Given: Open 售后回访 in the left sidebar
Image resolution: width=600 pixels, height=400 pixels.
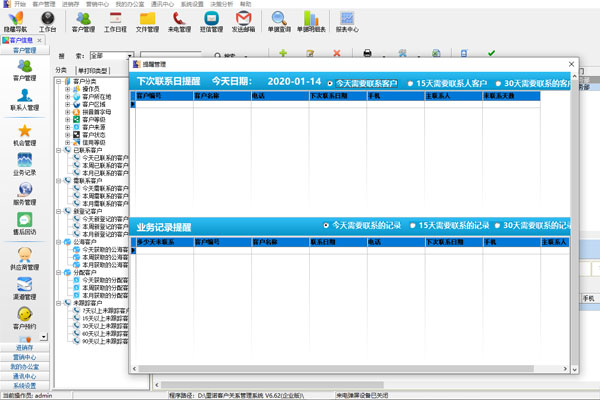Looking at the screenshot, I should pos(24,224).
